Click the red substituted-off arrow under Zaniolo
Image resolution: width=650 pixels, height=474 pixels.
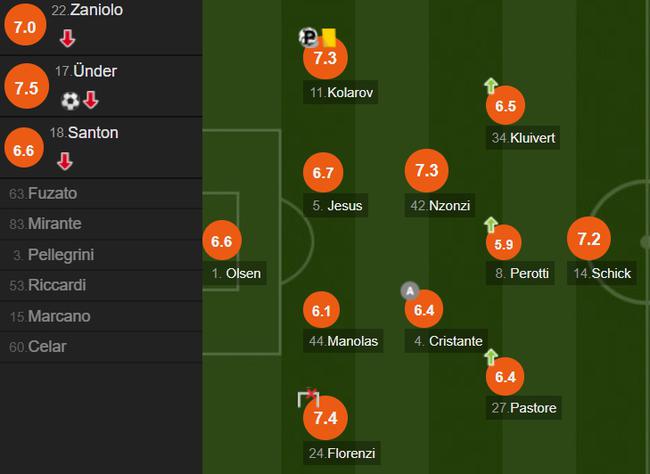coord(67,38)
